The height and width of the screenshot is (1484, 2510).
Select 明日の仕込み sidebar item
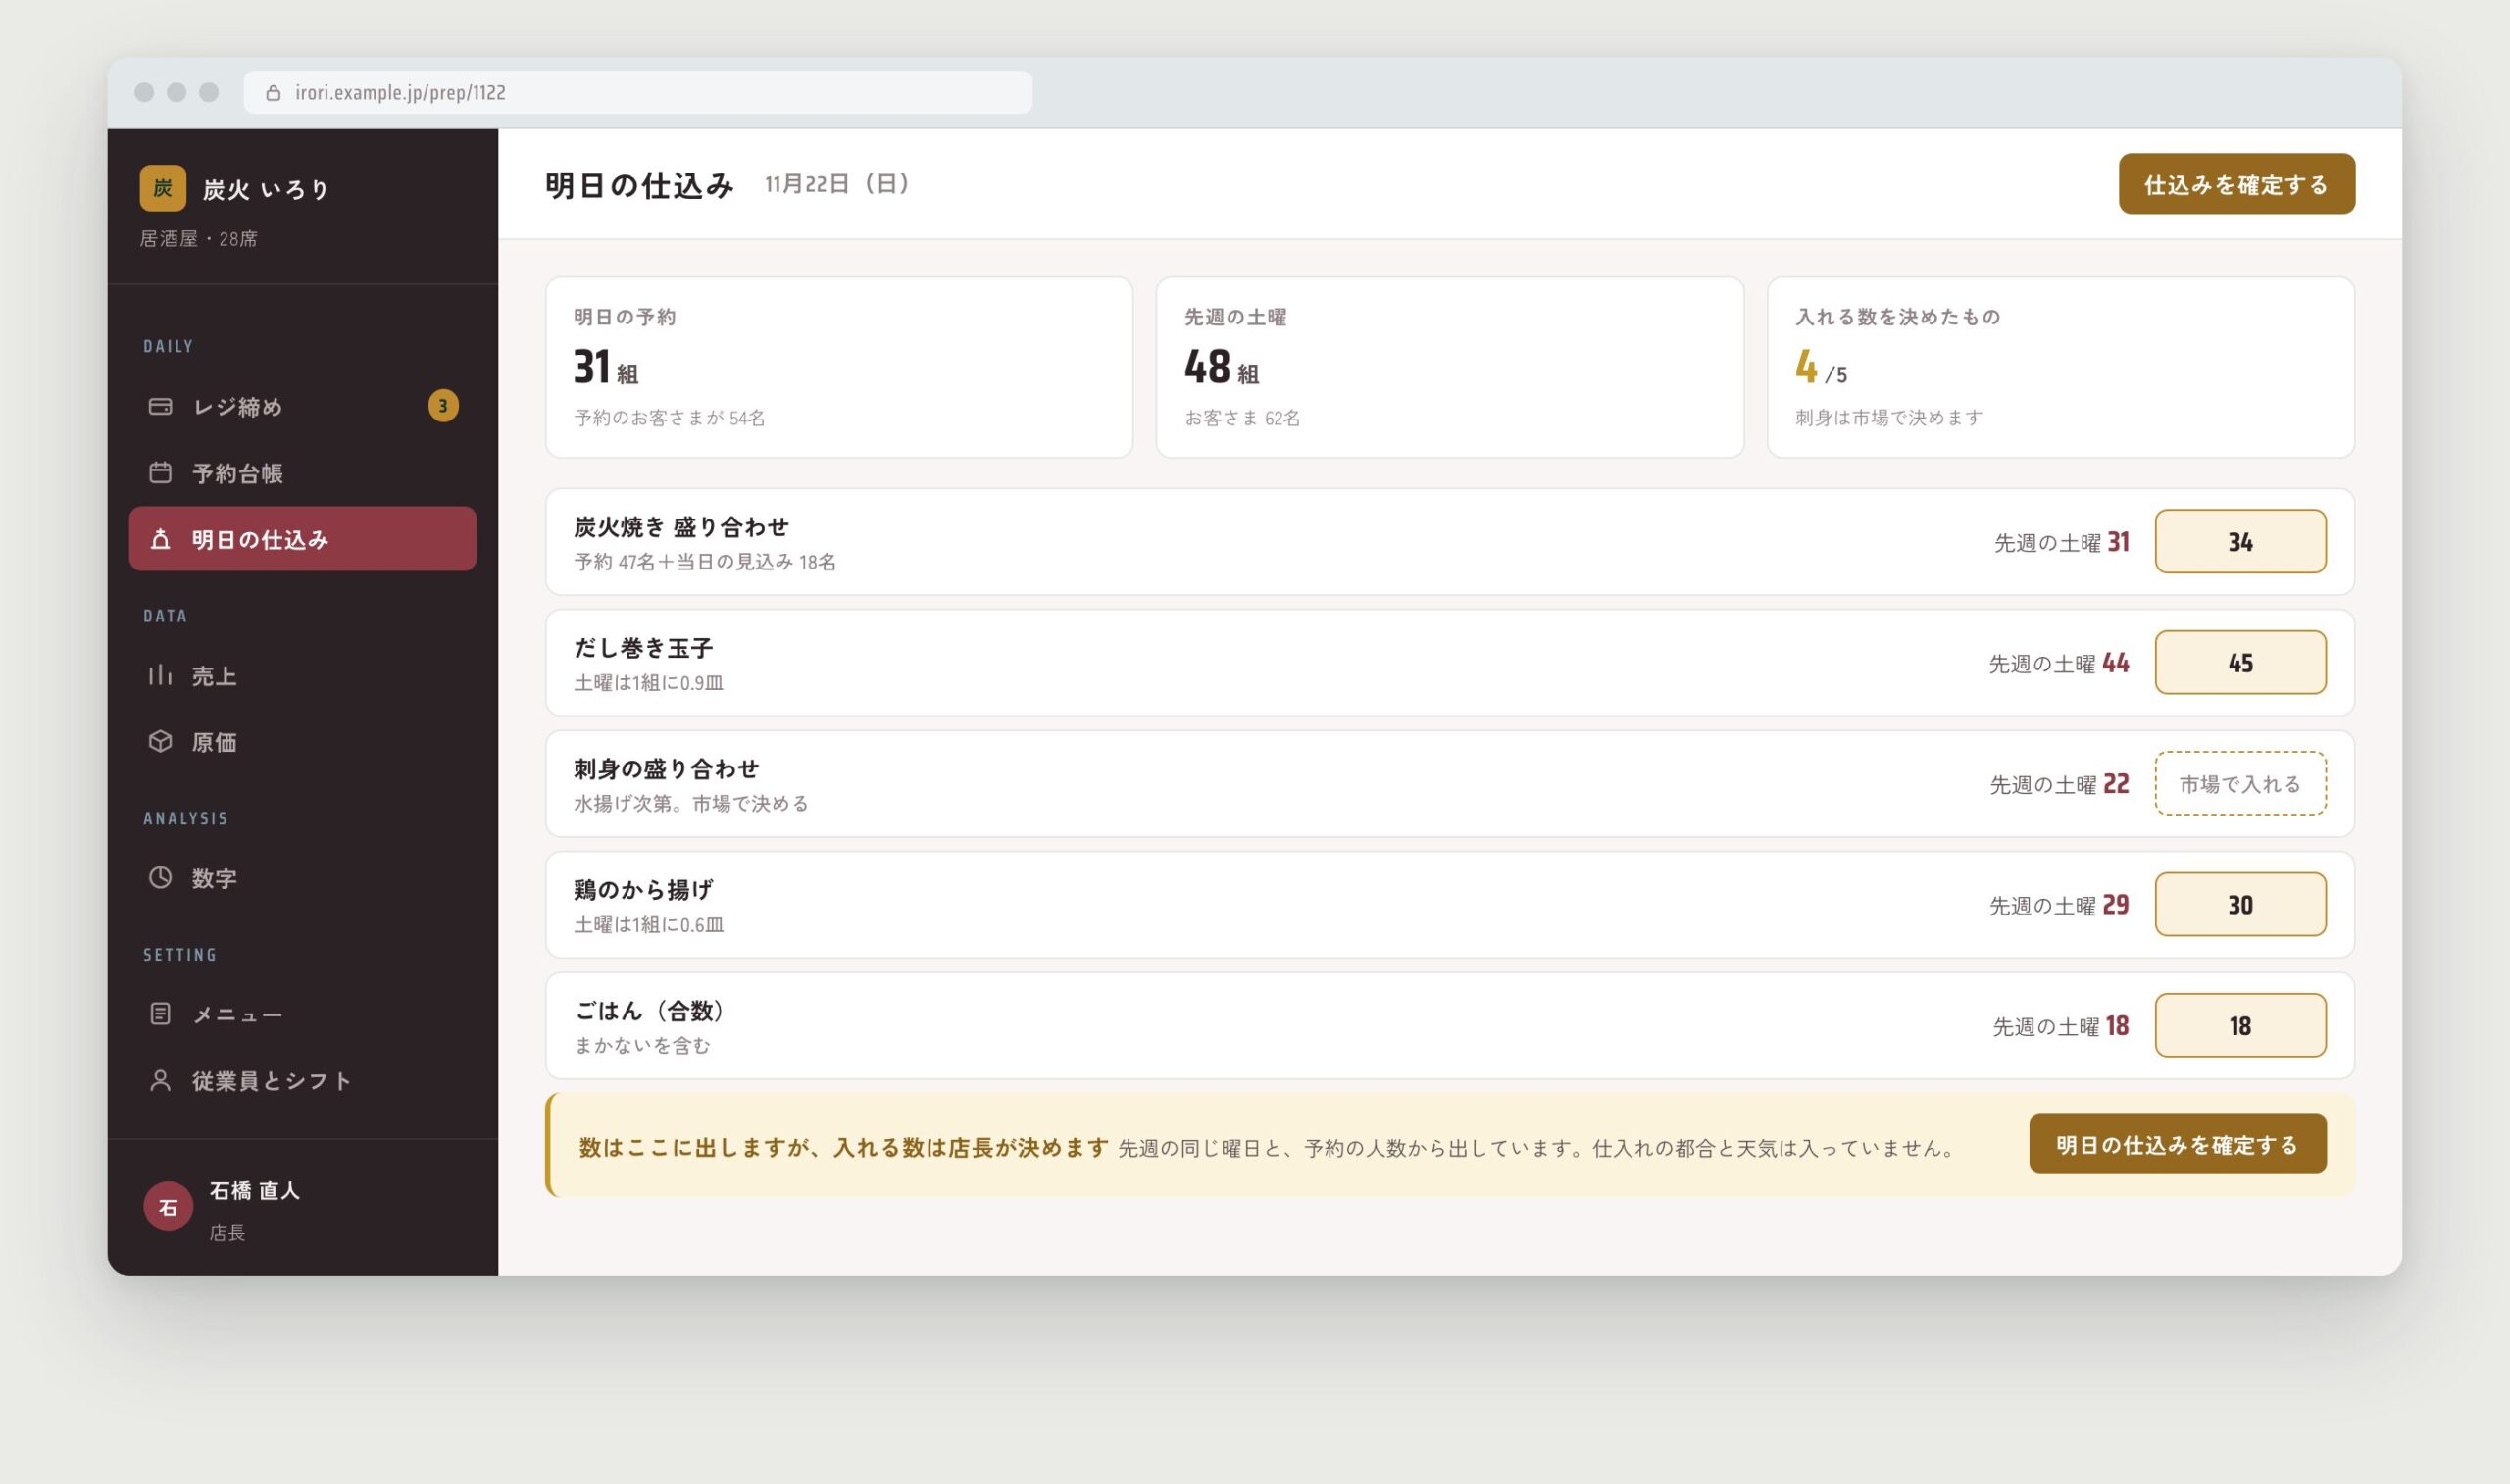(303, 539)
